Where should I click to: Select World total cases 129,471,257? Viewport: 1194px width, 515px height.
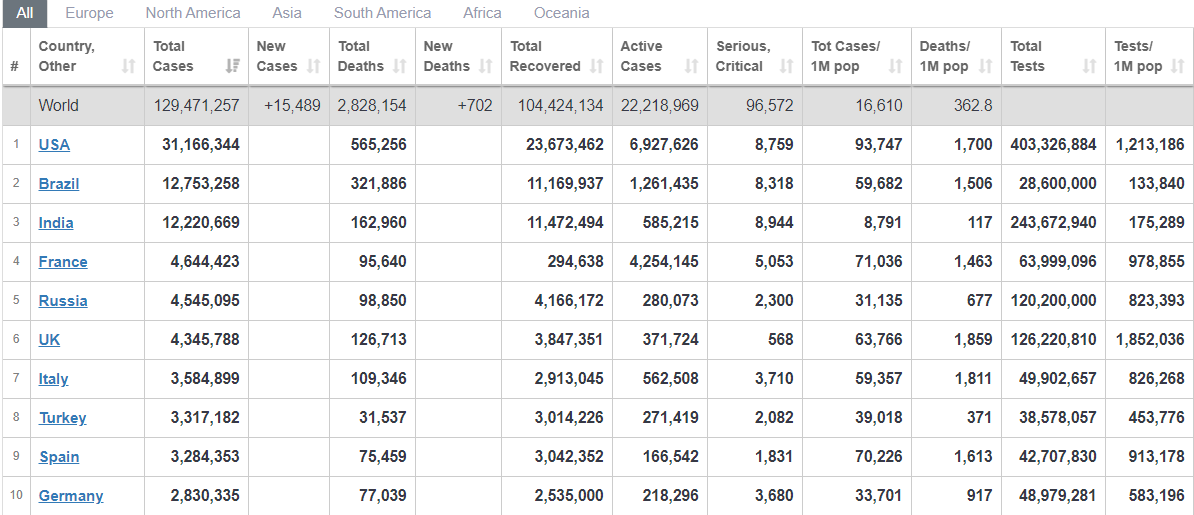pyautogui.click(x=196, y=105)
